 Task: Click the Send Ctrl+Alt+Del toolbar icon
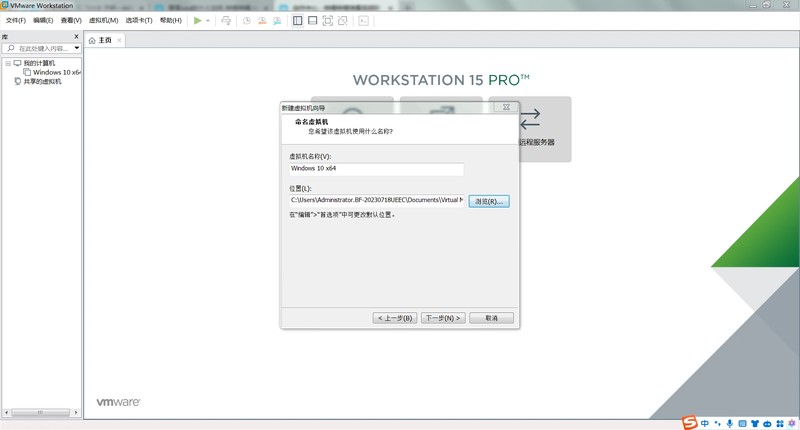226,20
